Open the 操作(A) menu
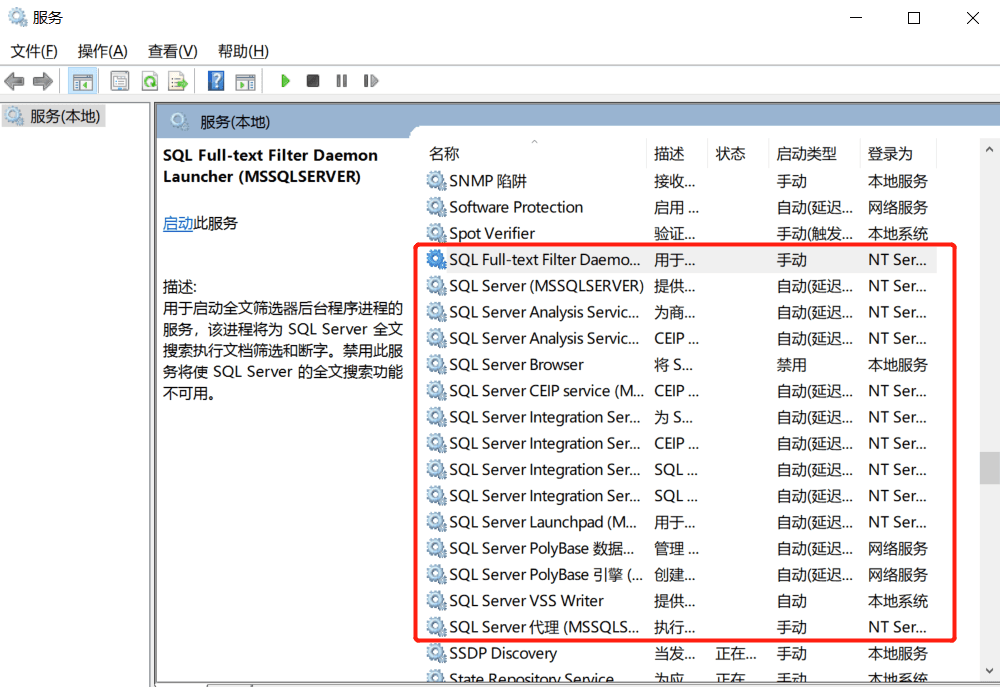Image resolution: width=1000 pixels, height=687 pixels. pos(103,51)
